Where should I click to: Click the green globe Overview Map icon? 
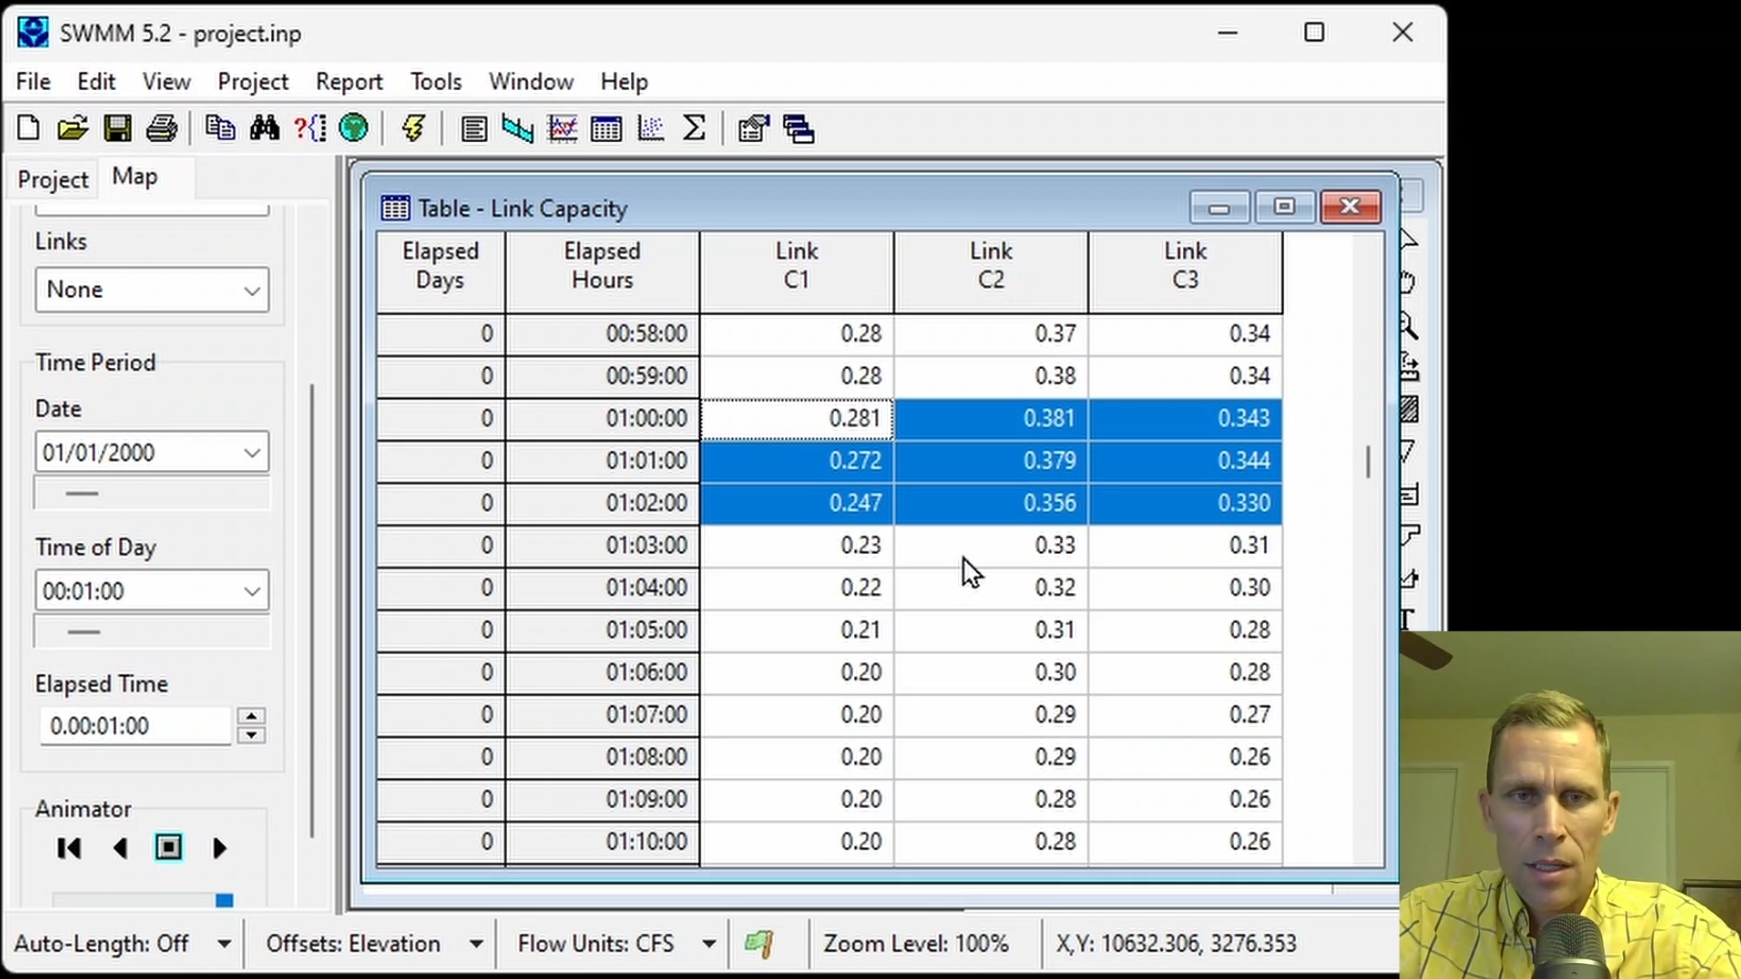(353, 128)
